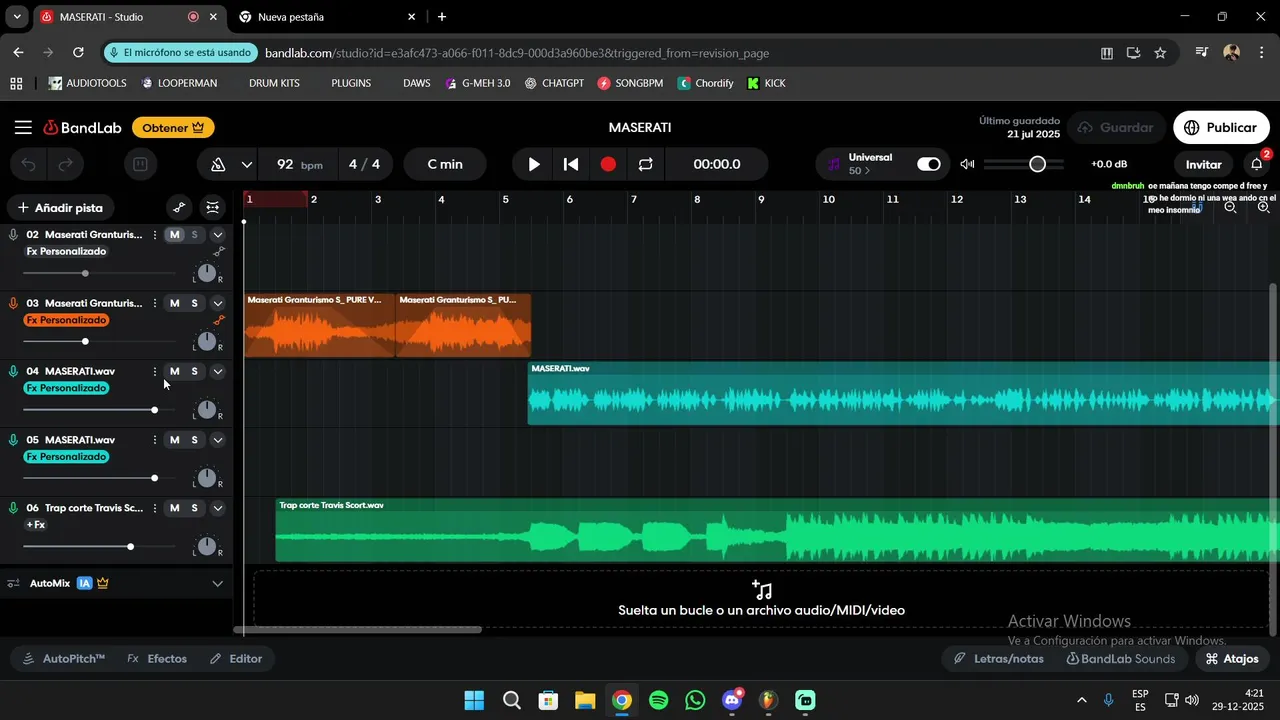Start recording with the red button
The height and width of the screenshot is (720, 1280).
click(608, 165)
